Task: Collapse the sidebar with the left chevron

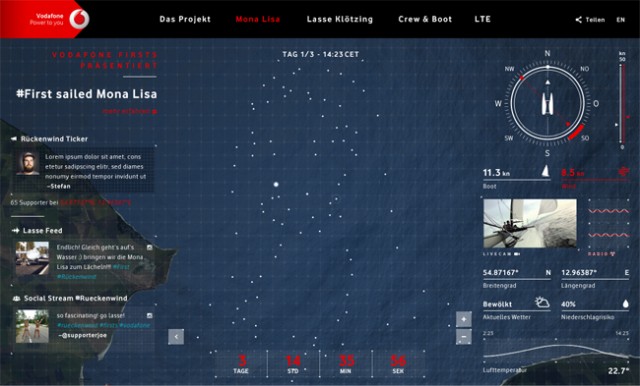Action: (176, 337)
